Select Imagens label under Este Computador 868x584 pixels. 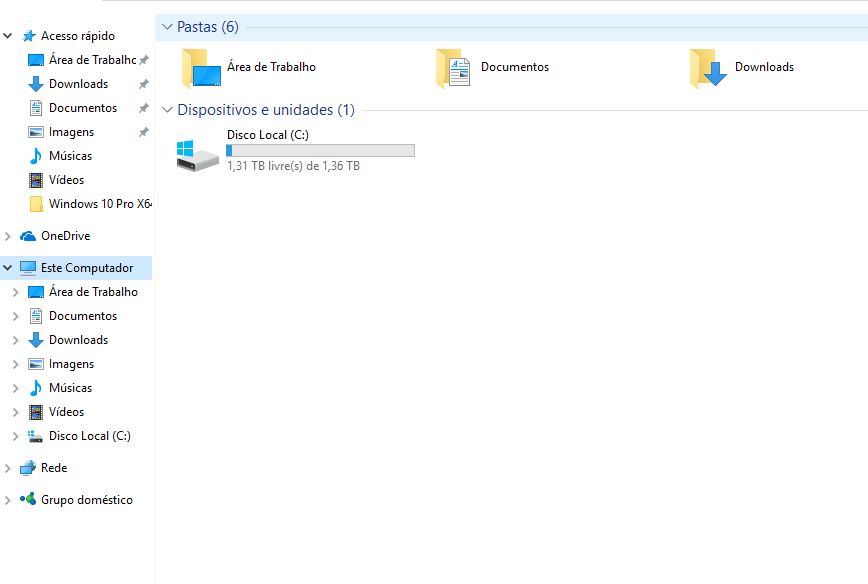tap(71, 364)
